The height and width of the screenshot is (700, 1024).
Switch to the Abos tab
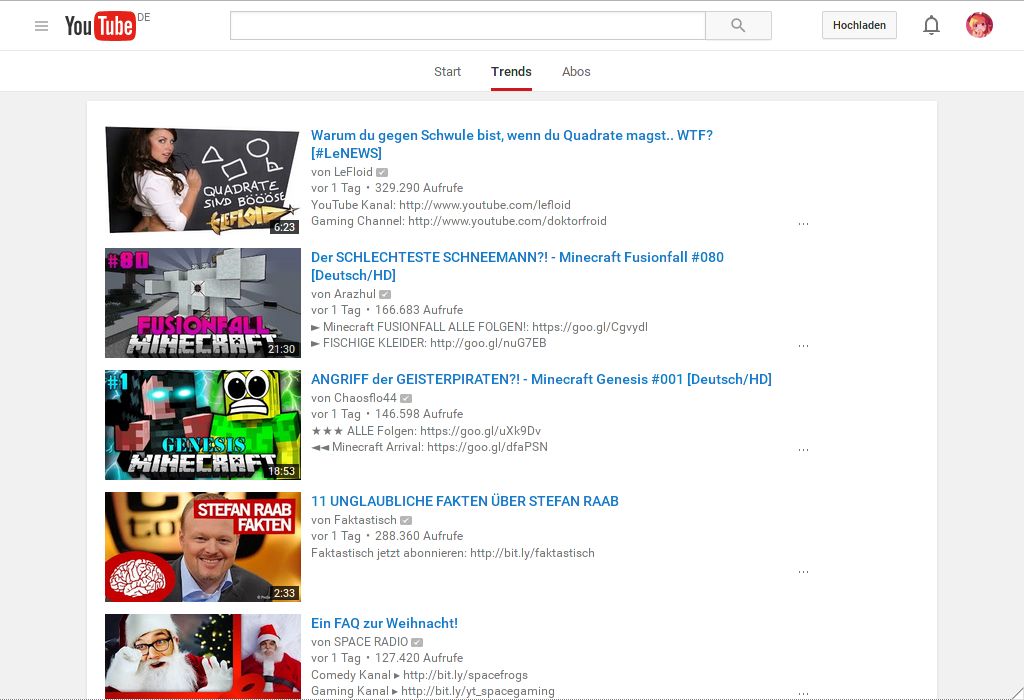coord(576,72)
